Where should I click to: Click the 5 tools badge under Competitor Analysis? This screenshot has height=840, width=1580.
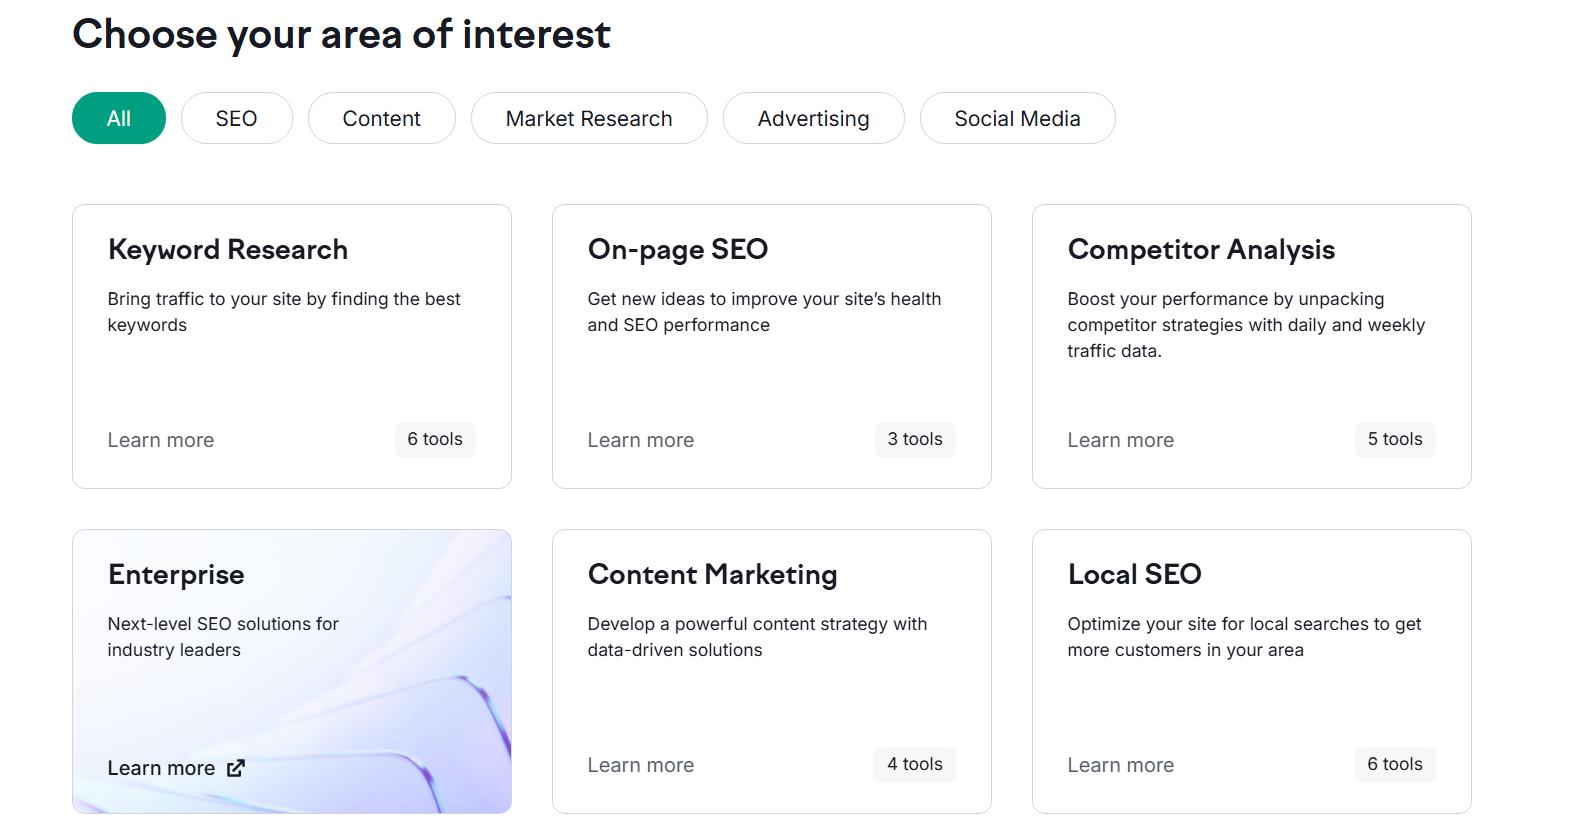(x=1394, y=439)
